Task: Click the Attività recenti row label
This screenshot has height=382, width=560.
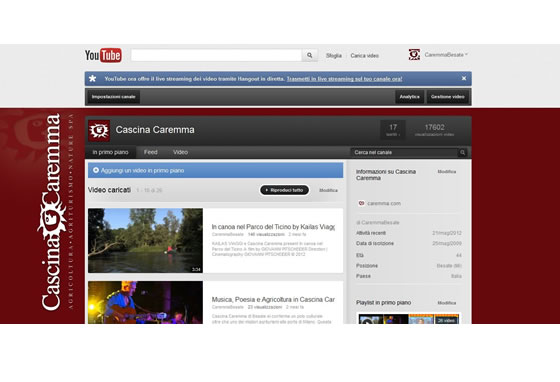Action: (x=371, y=233)
